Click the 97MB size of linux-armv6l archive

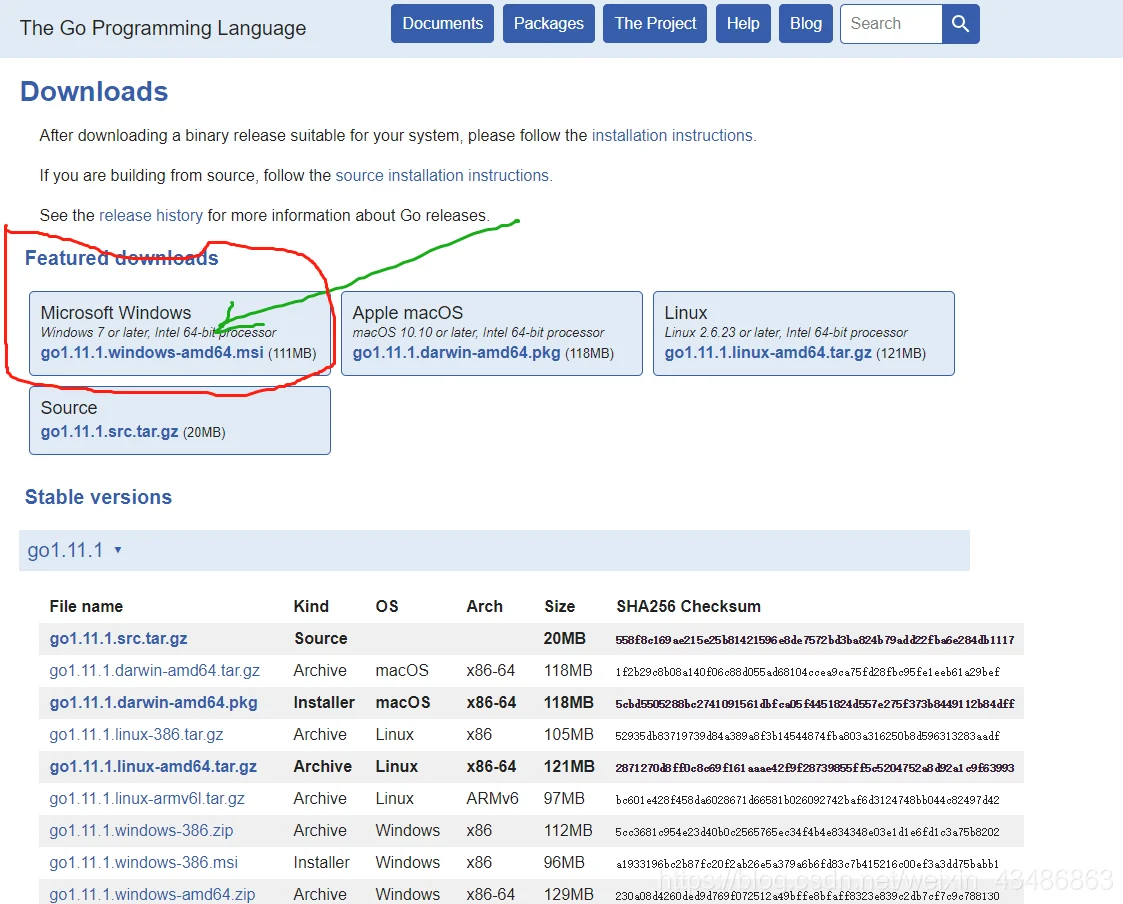tap(564, 799)
